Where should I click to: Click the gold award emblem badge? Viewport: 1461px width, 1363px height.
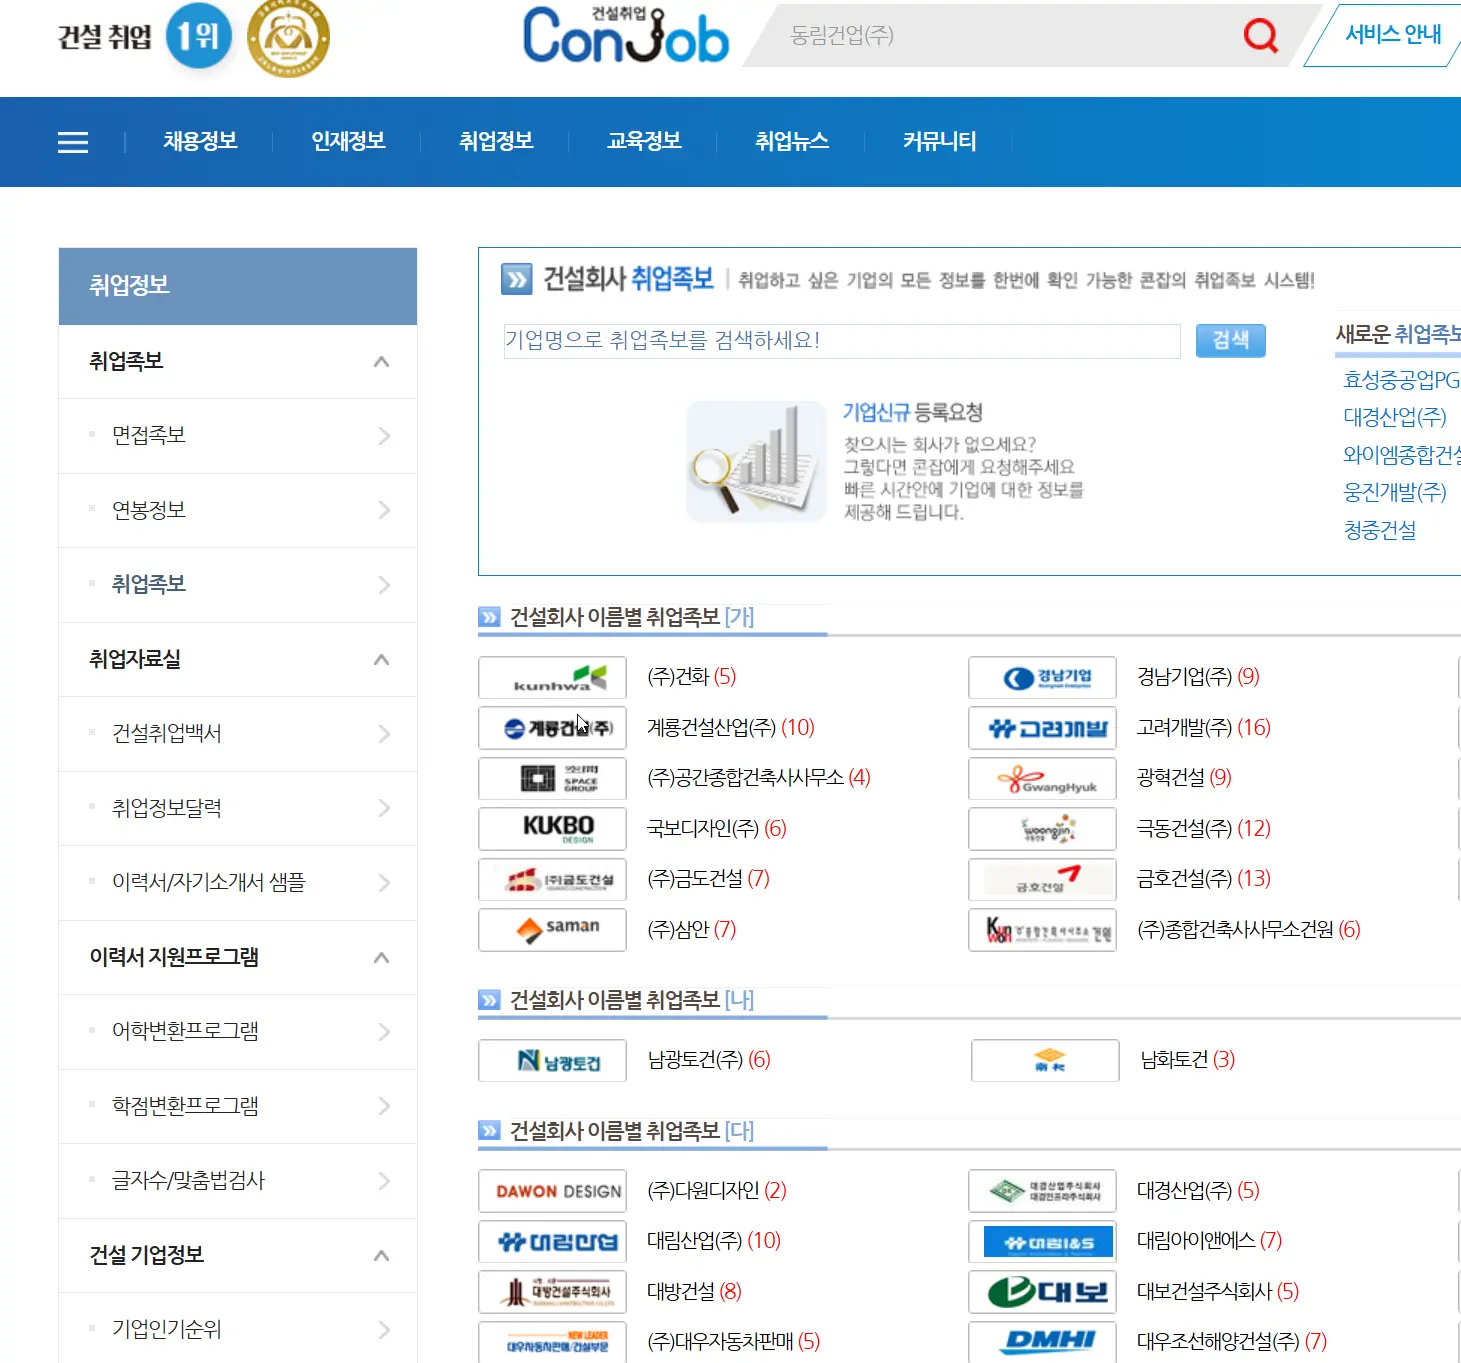[x=288, y=38]
